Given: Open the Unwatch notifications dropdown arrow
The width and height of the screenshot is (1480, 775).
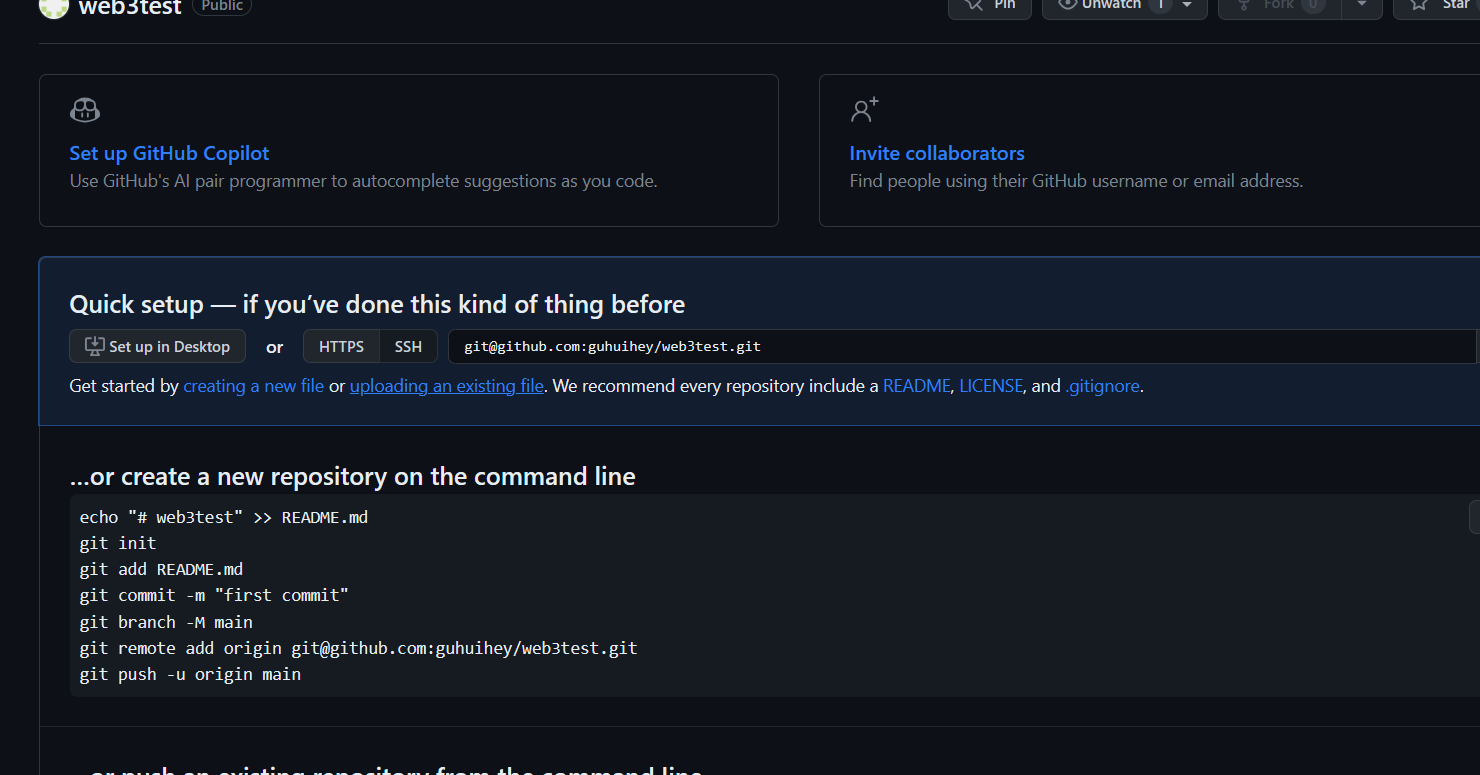Looking at the screenshot, I should tap(1187, 5).
